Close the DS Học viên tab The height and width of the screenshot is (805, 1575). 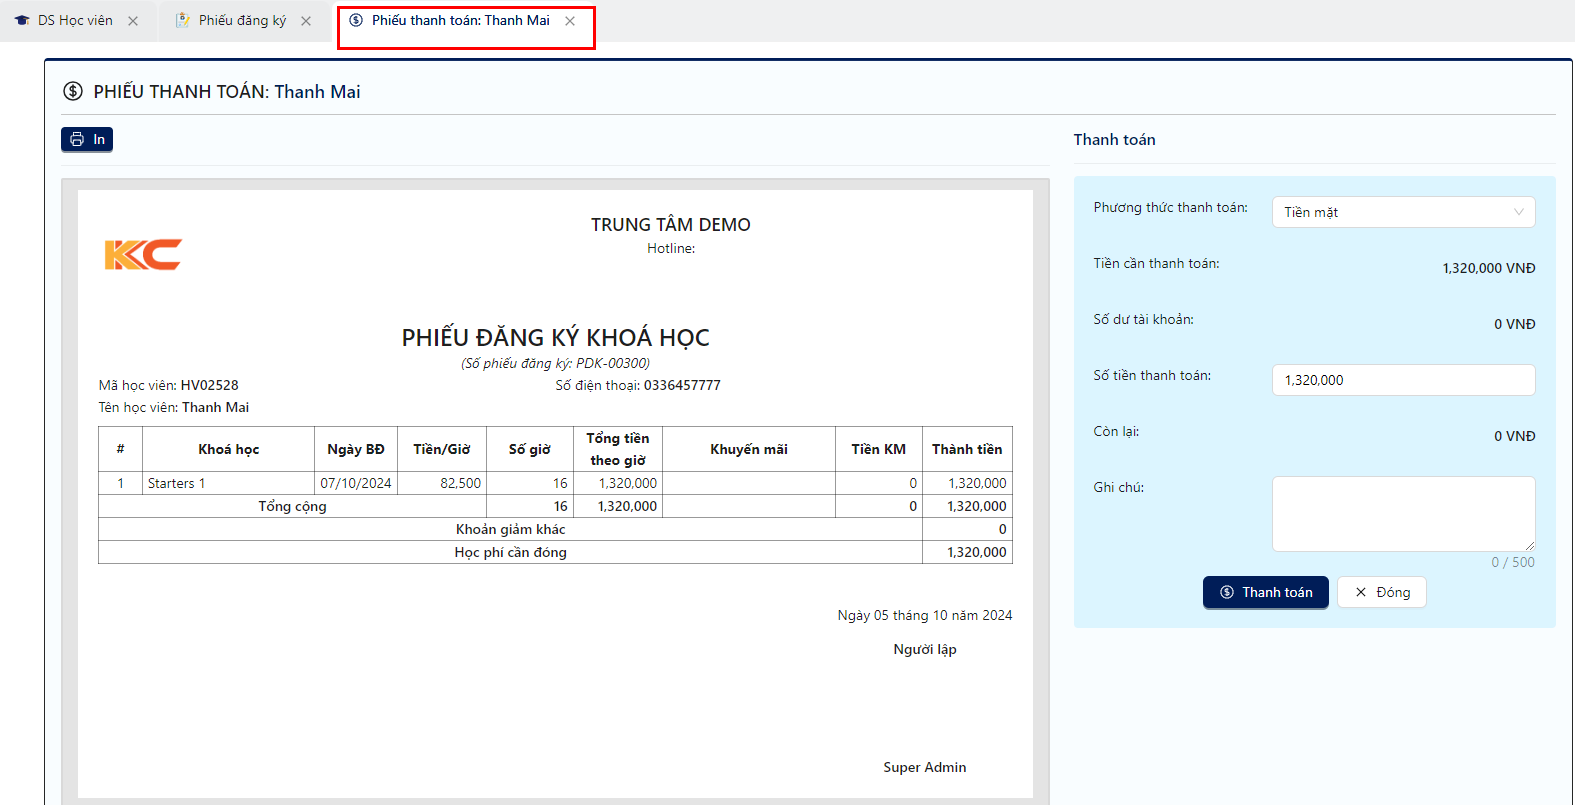click(x=133, y=21)
